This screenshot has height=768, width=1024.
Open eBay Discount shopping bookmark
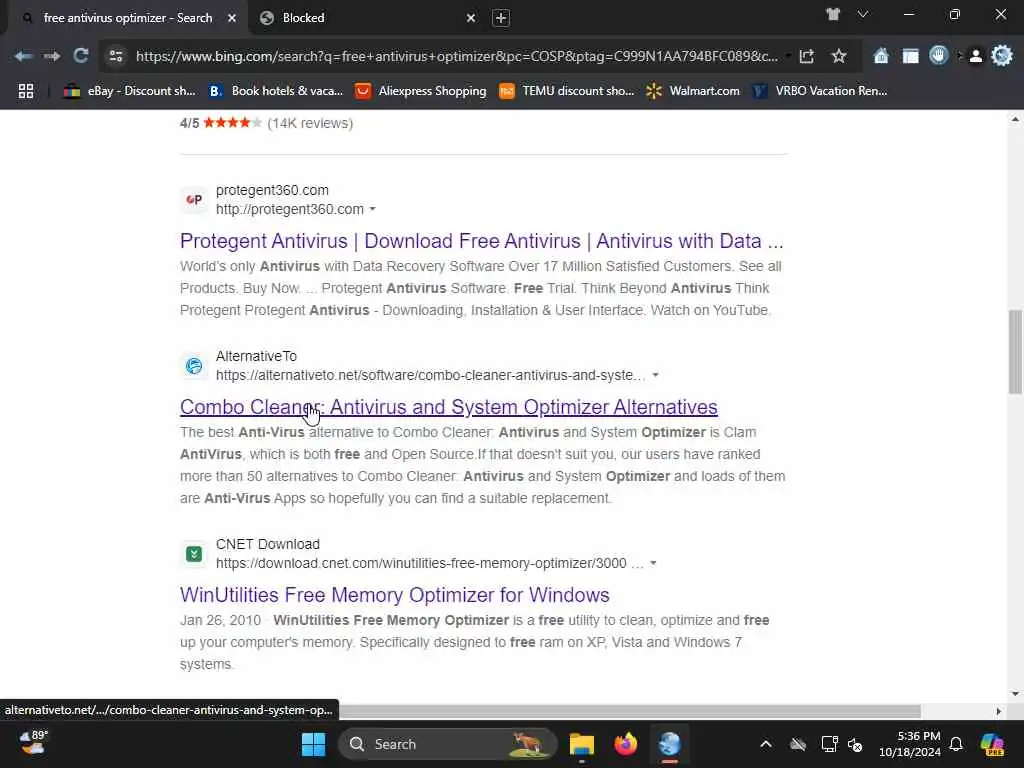pyautogui.click(x=129, y=91)
